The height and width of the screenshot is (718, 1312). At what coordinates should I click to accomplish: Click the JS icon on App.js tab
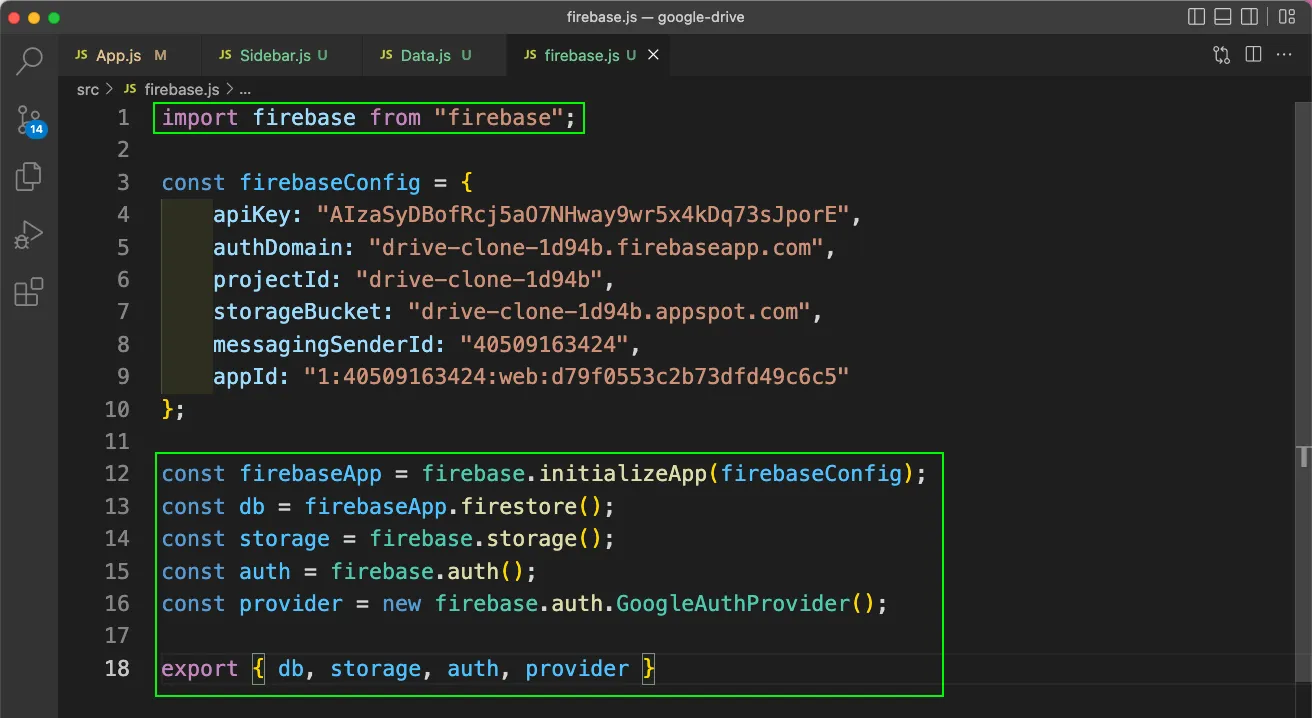[x=82, y=55]
